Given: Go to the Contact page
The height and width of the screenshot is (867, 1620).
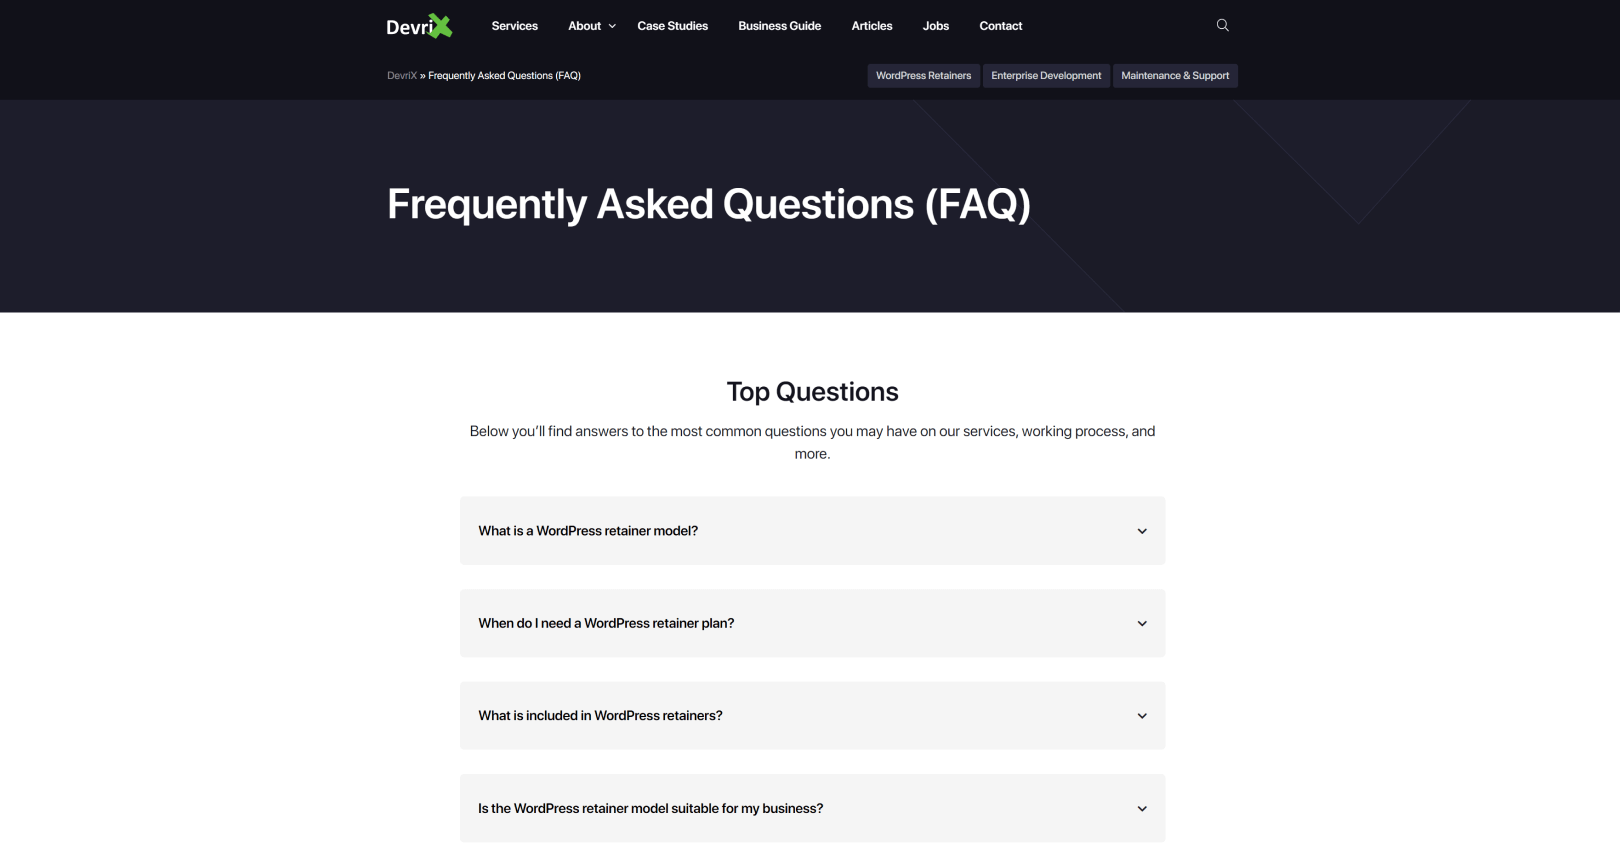Looking at the screenshot, I should [x=1000, y=26].
